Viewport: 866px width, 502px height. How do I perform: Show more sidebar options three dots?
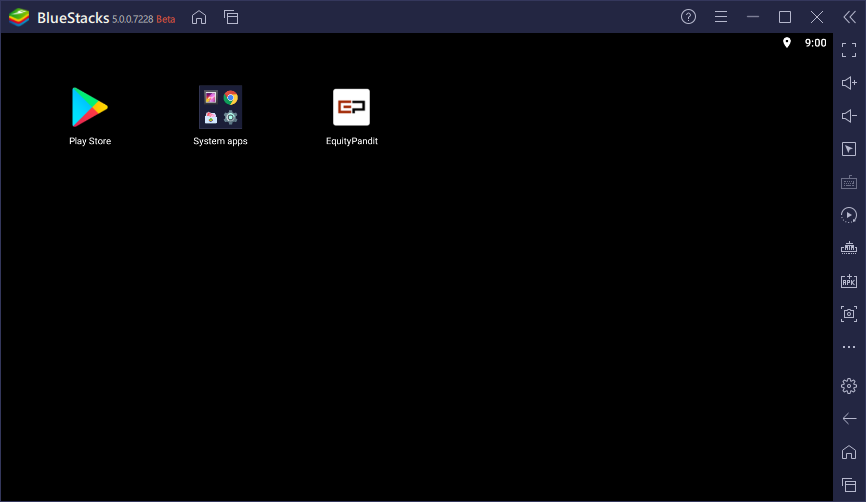[x=849, y=347]
